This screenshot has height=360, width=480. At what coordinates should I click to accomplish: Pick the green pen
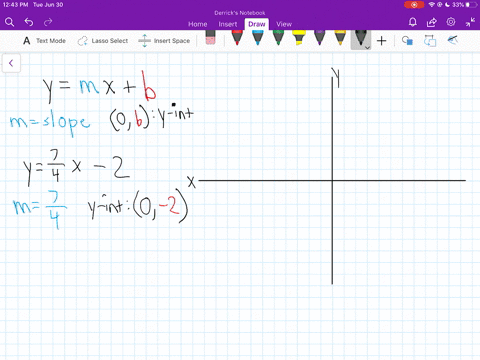[x=278, y=38]
